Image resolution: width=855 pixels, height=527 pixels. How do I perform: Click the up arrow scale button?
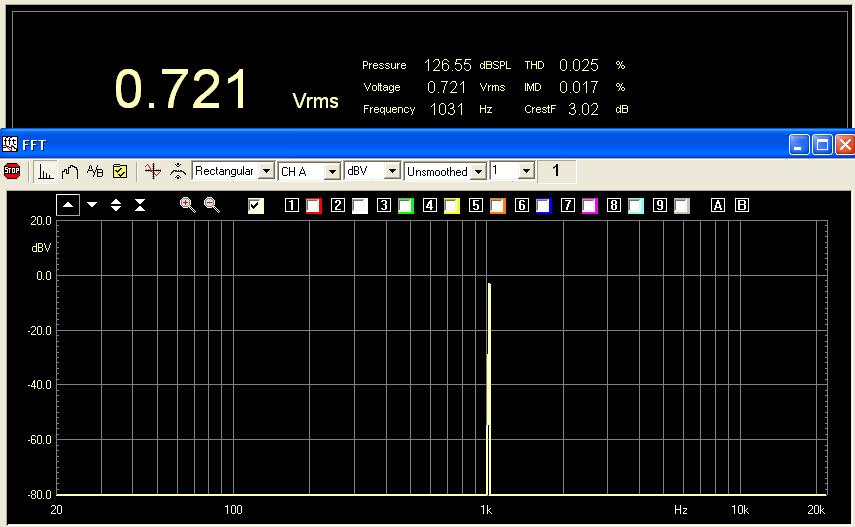(68, 204)
